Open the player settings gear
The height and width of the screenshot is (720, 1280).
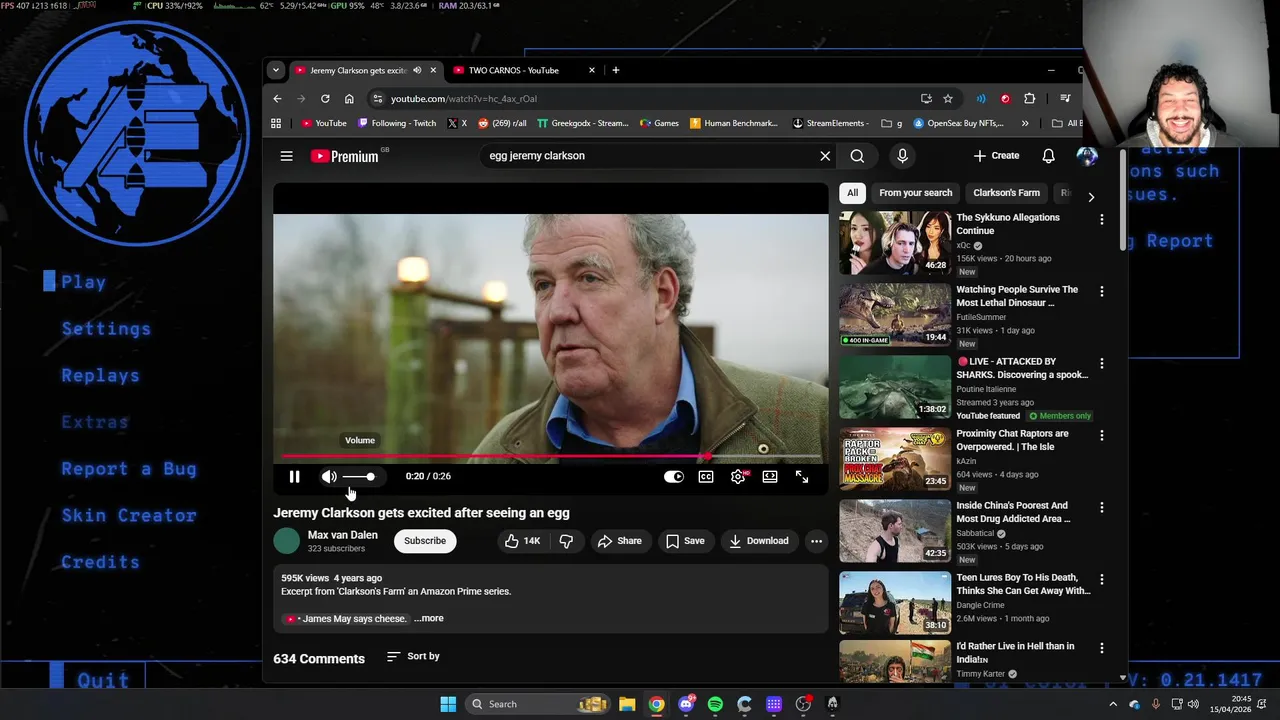738,477
